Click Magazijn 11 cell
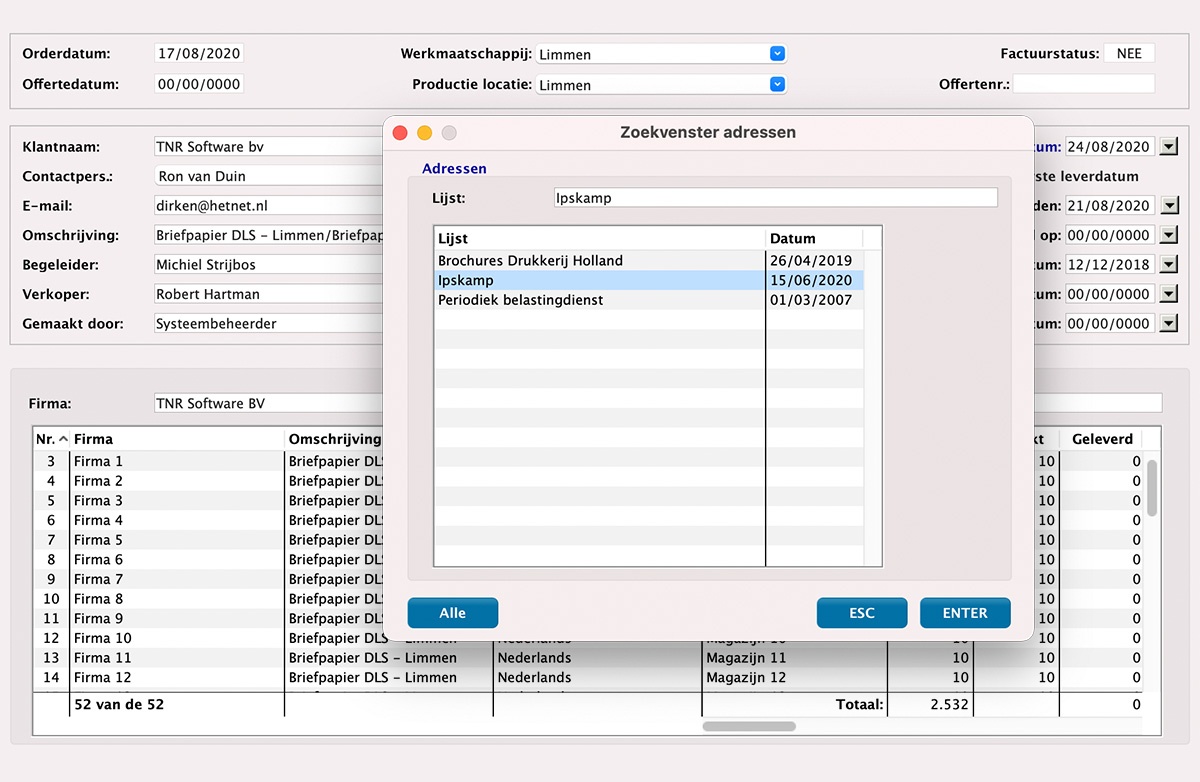The height and width of the screenshot is (782, 1200). point(794,658)
